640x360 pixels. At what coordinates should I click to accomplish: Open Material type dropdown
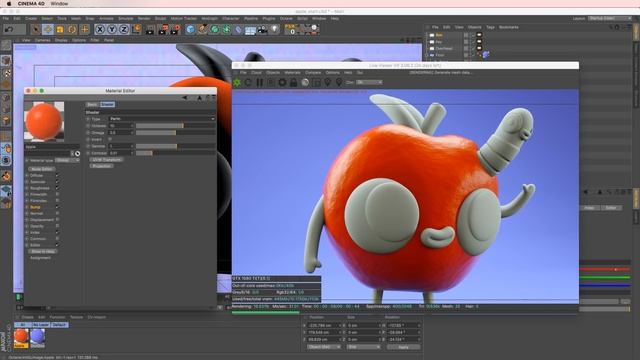coord(67,160)
